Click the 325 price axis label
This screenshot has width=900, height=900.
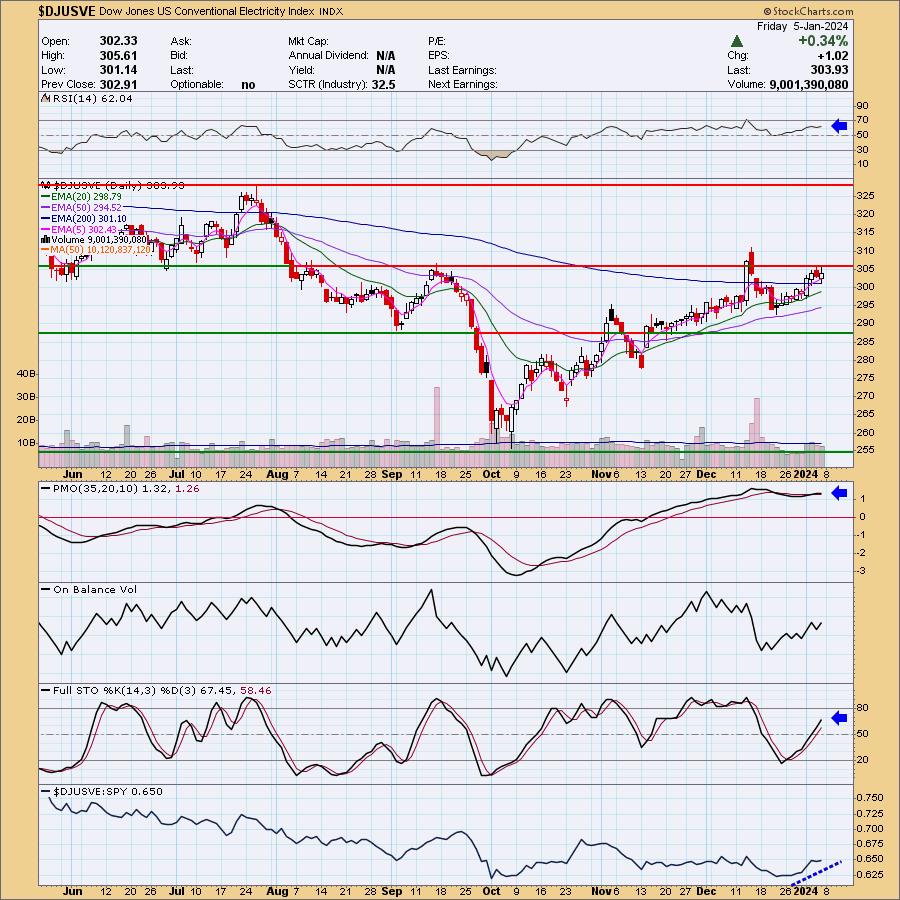pyautogui.click(x=866, y=196)
